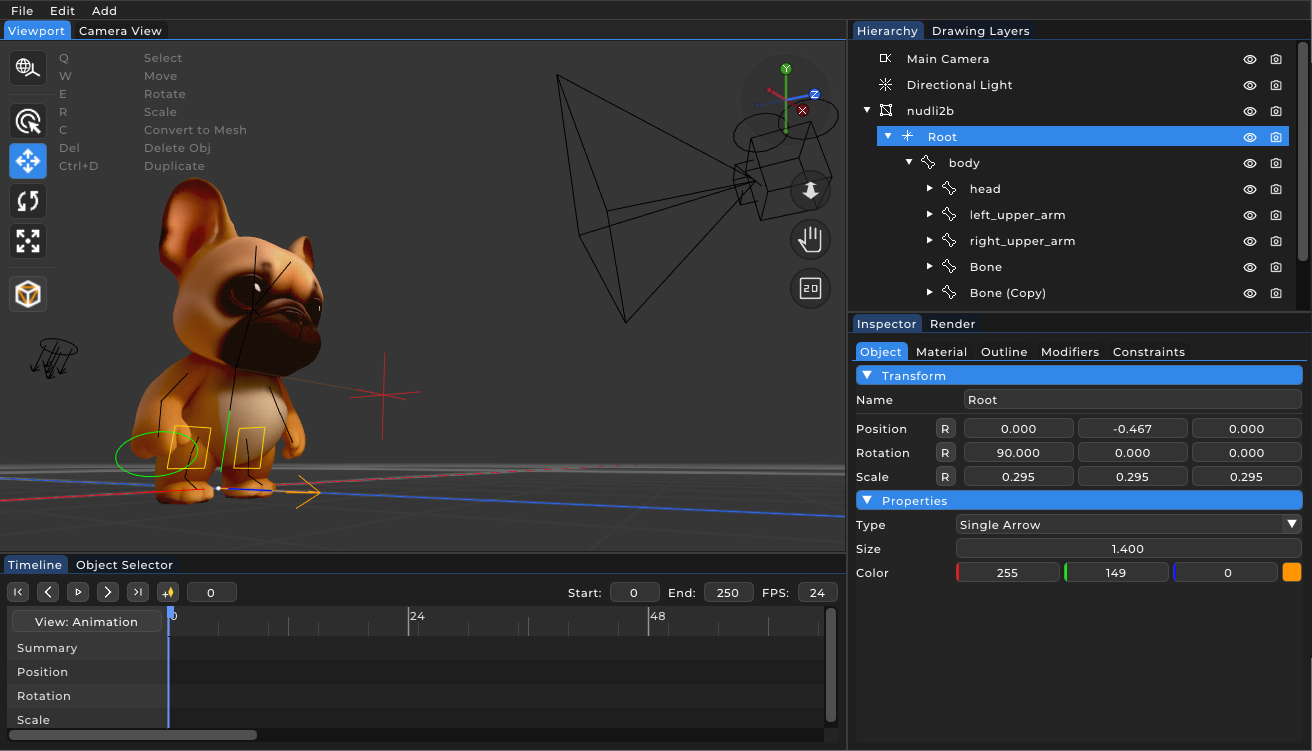The height and width of the screenshot is (751, 1312).
Task: Open View: Animation in the timeline
Action: click(x=86, y=621)
